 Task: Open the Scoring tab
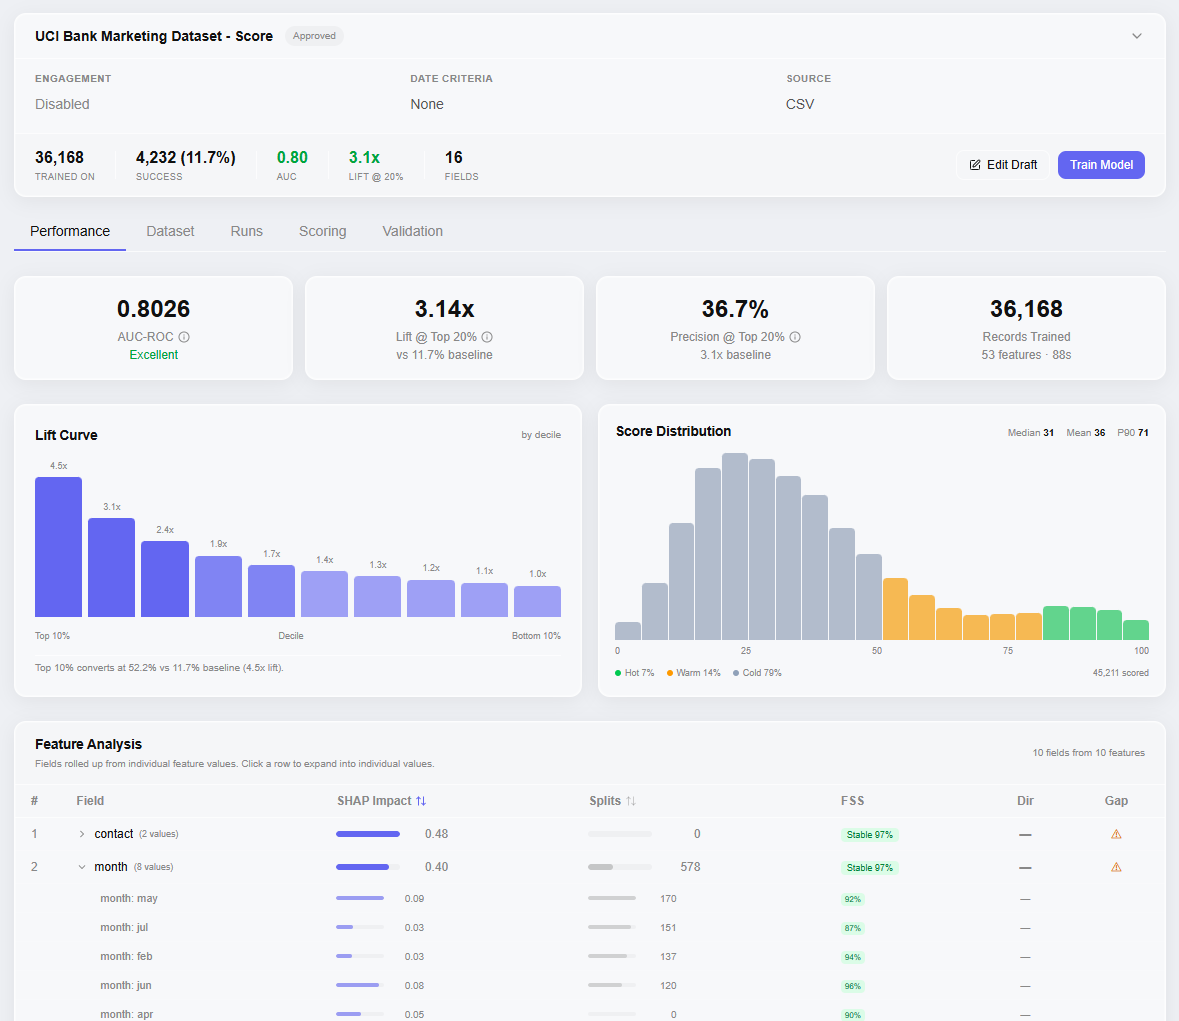pyautogui.click(x=322, y=231)
